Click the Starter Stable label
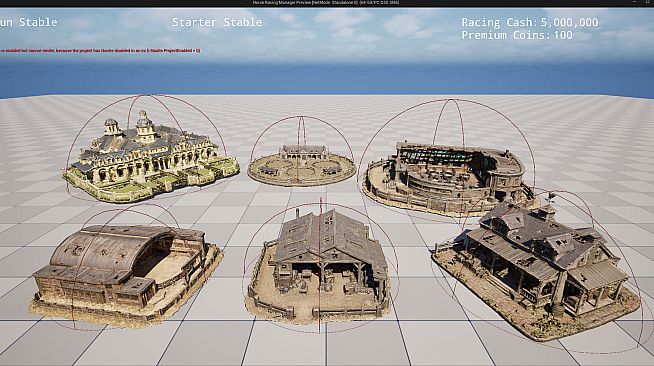This screenshot has height=366, width=654. point(217,22)
